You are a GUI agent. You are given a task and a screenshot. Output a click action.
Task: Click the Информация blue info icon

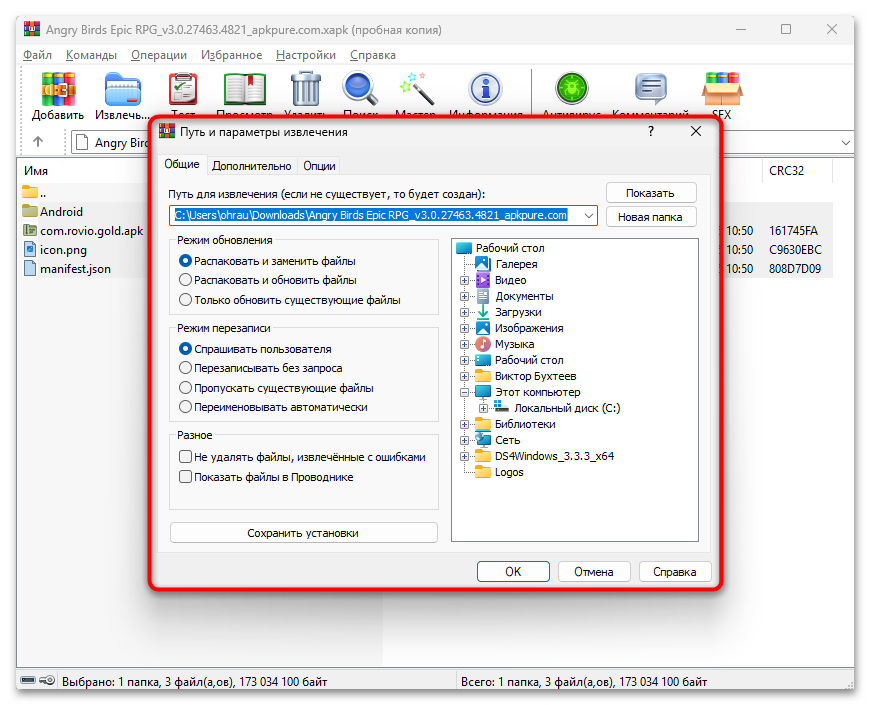click(x=485, y=89)
